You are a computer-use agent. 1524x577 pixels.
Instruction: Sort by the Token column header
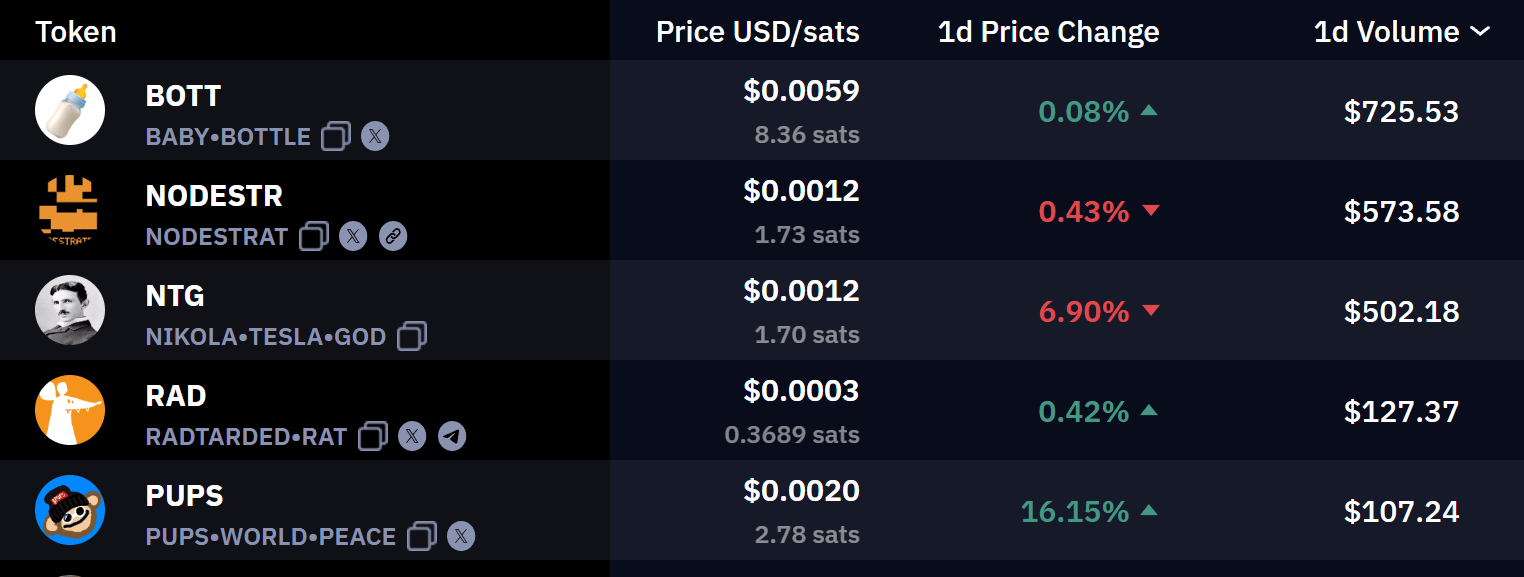(76, 32)
